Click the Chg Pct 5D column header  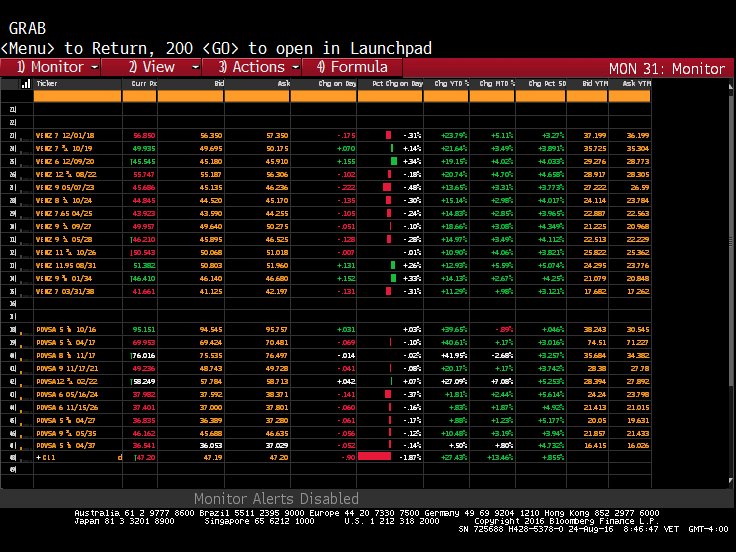(x=547, y=84)
